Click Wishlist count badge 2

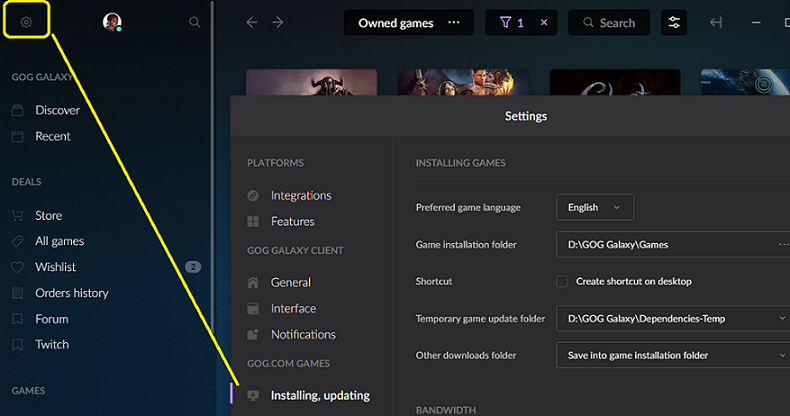point(193,267)
